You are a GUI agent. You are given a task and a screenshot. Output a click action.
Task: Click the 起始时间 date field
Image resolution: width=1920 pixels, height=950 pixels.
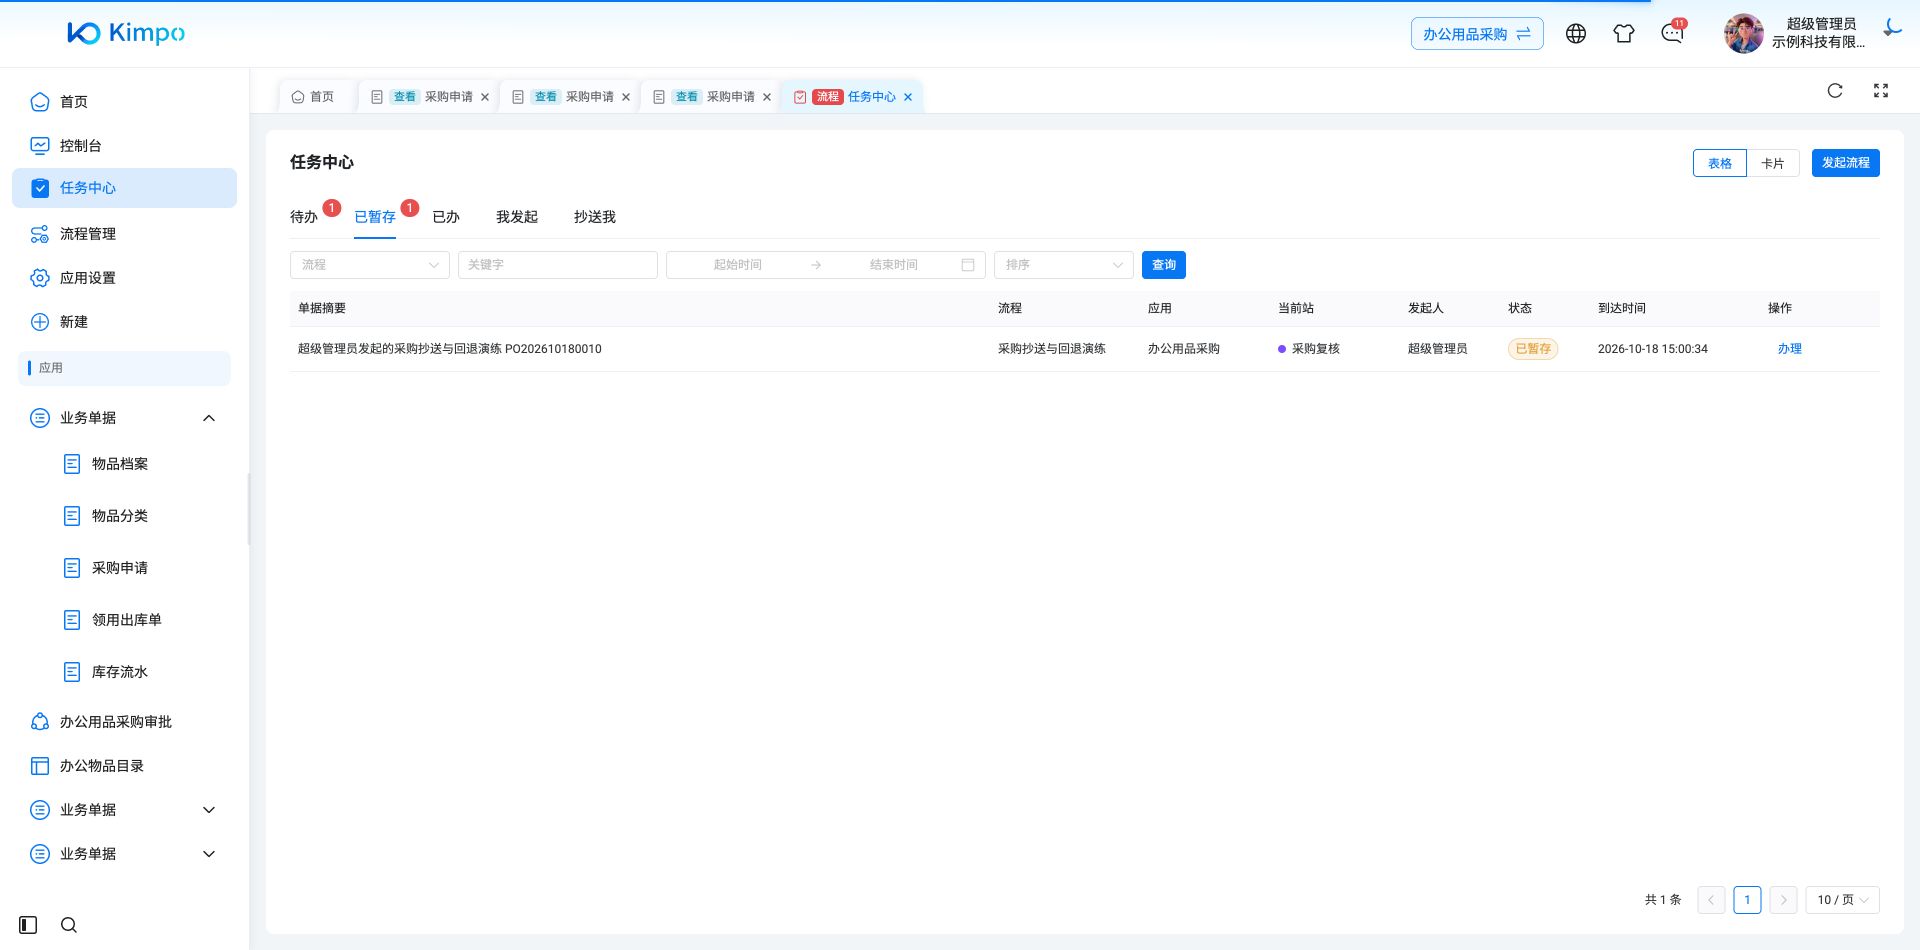738,265
